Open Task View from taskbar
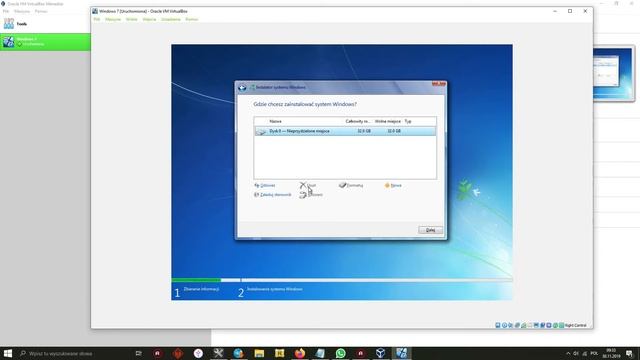This screenshot has width=640, height=360. pos(138,353)
